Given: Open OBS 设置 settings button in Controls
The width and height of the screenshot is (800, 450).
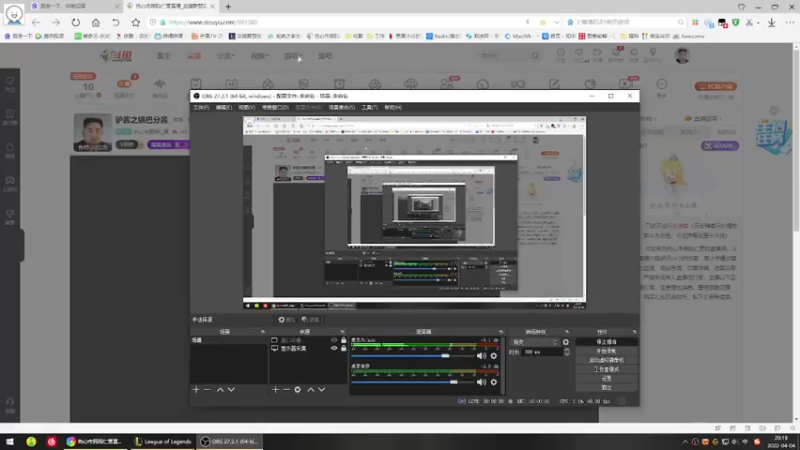Looking at the screenshot, I should pyautogui.click(x=606, y=379).
